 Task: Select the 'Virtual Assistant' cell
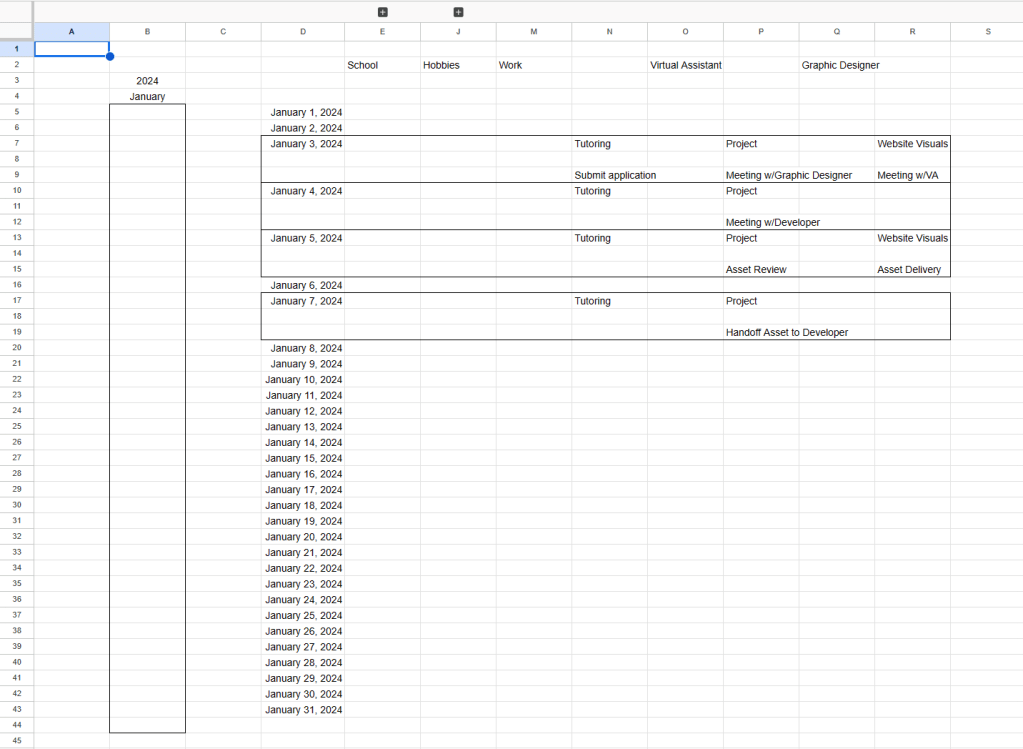point(685,65)
